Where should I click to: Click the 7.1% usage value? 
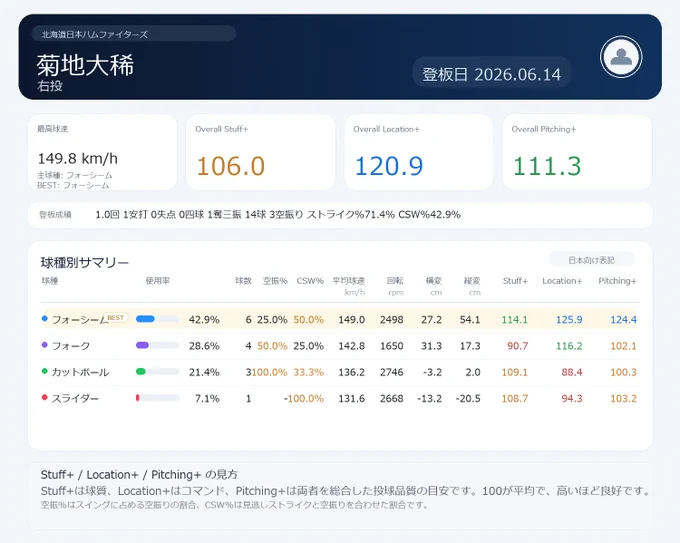(207, 399)
